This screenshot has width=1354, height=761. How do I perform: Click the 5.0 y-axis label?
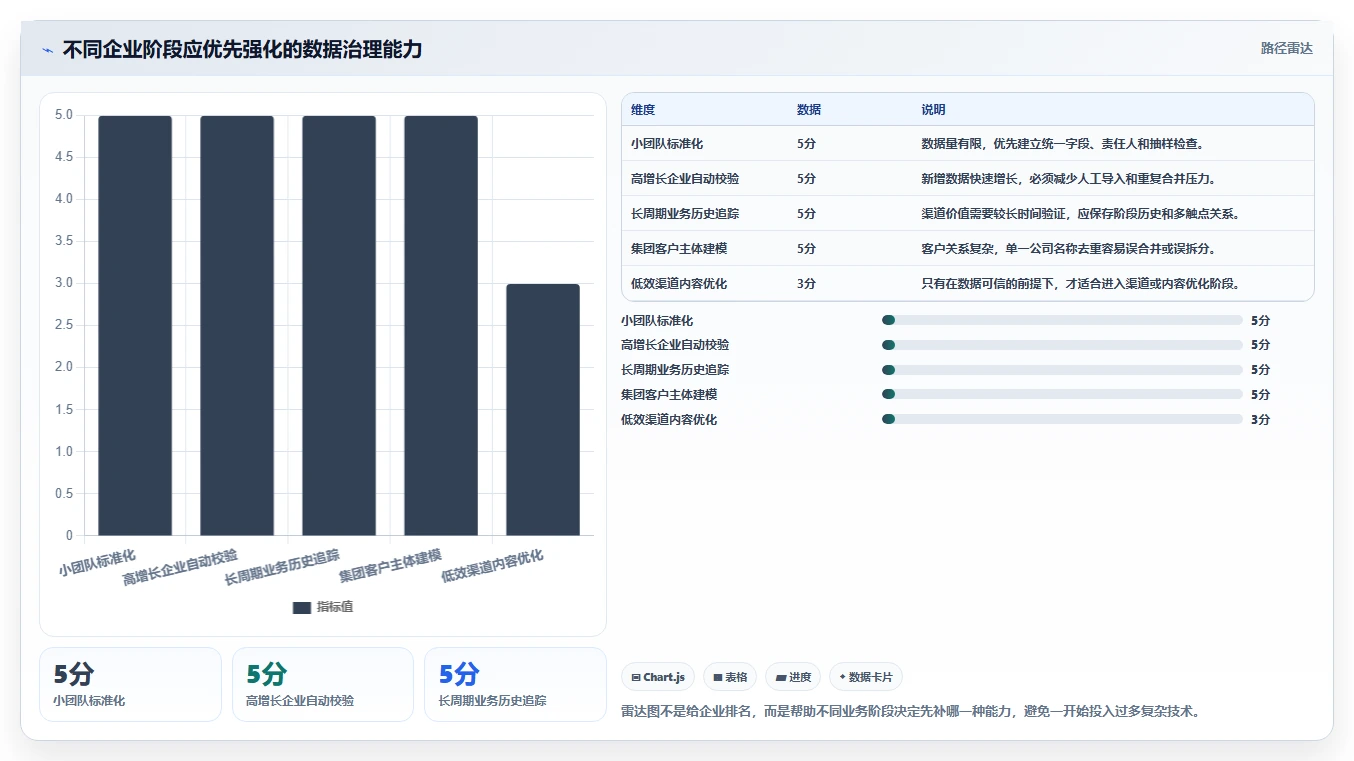[64, 115]
